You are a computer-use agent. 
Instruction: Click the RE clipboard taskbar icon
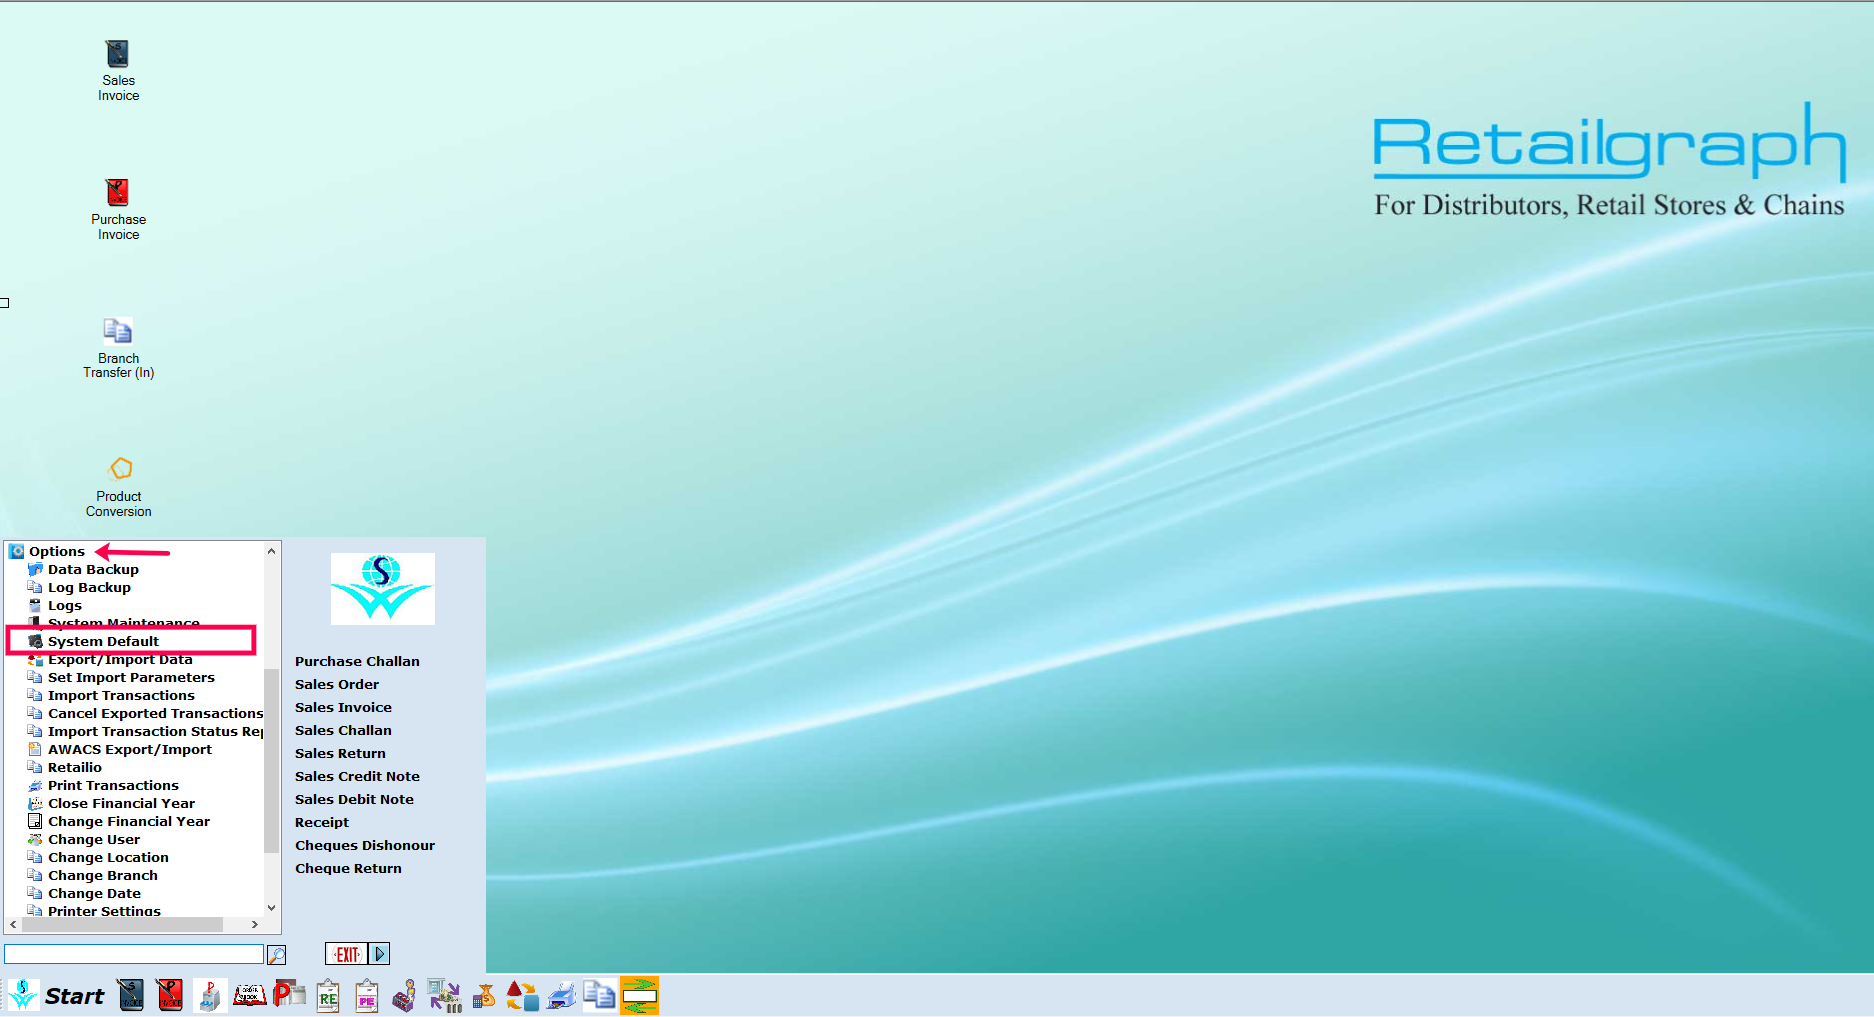click(328, 996)
